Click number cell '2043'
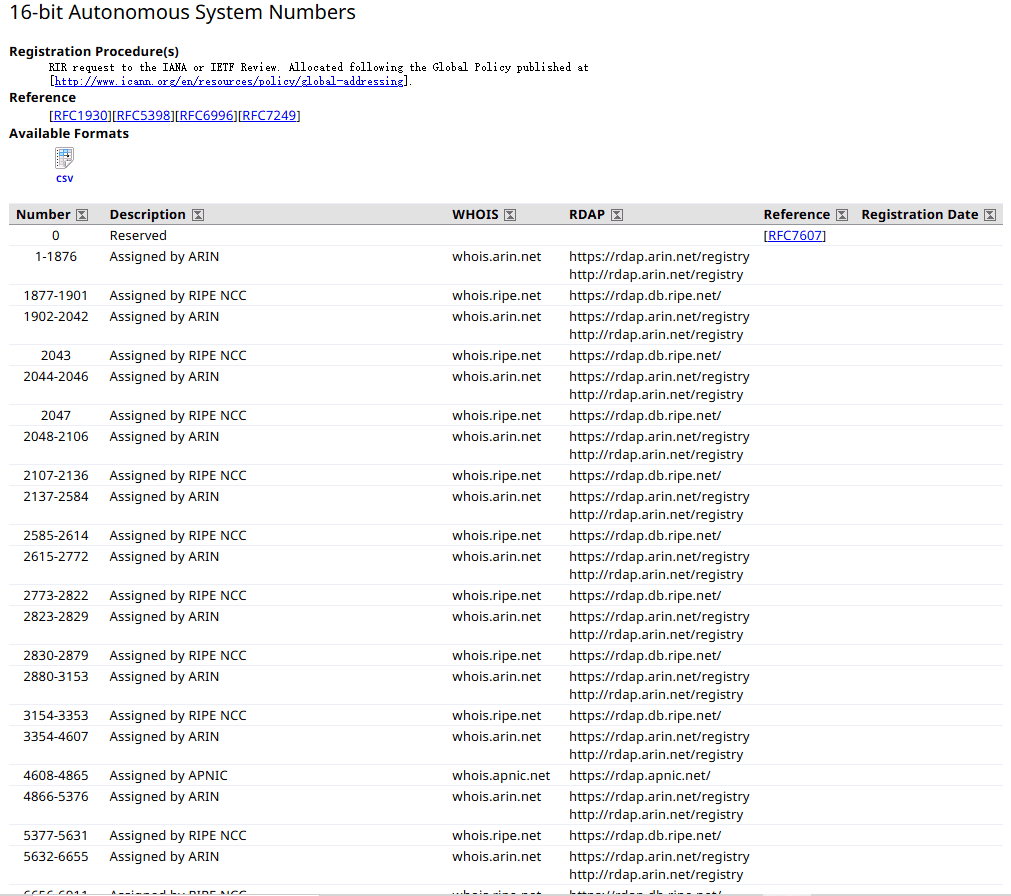This screenshot has height=896, width=1011. [x=55, y=355]
